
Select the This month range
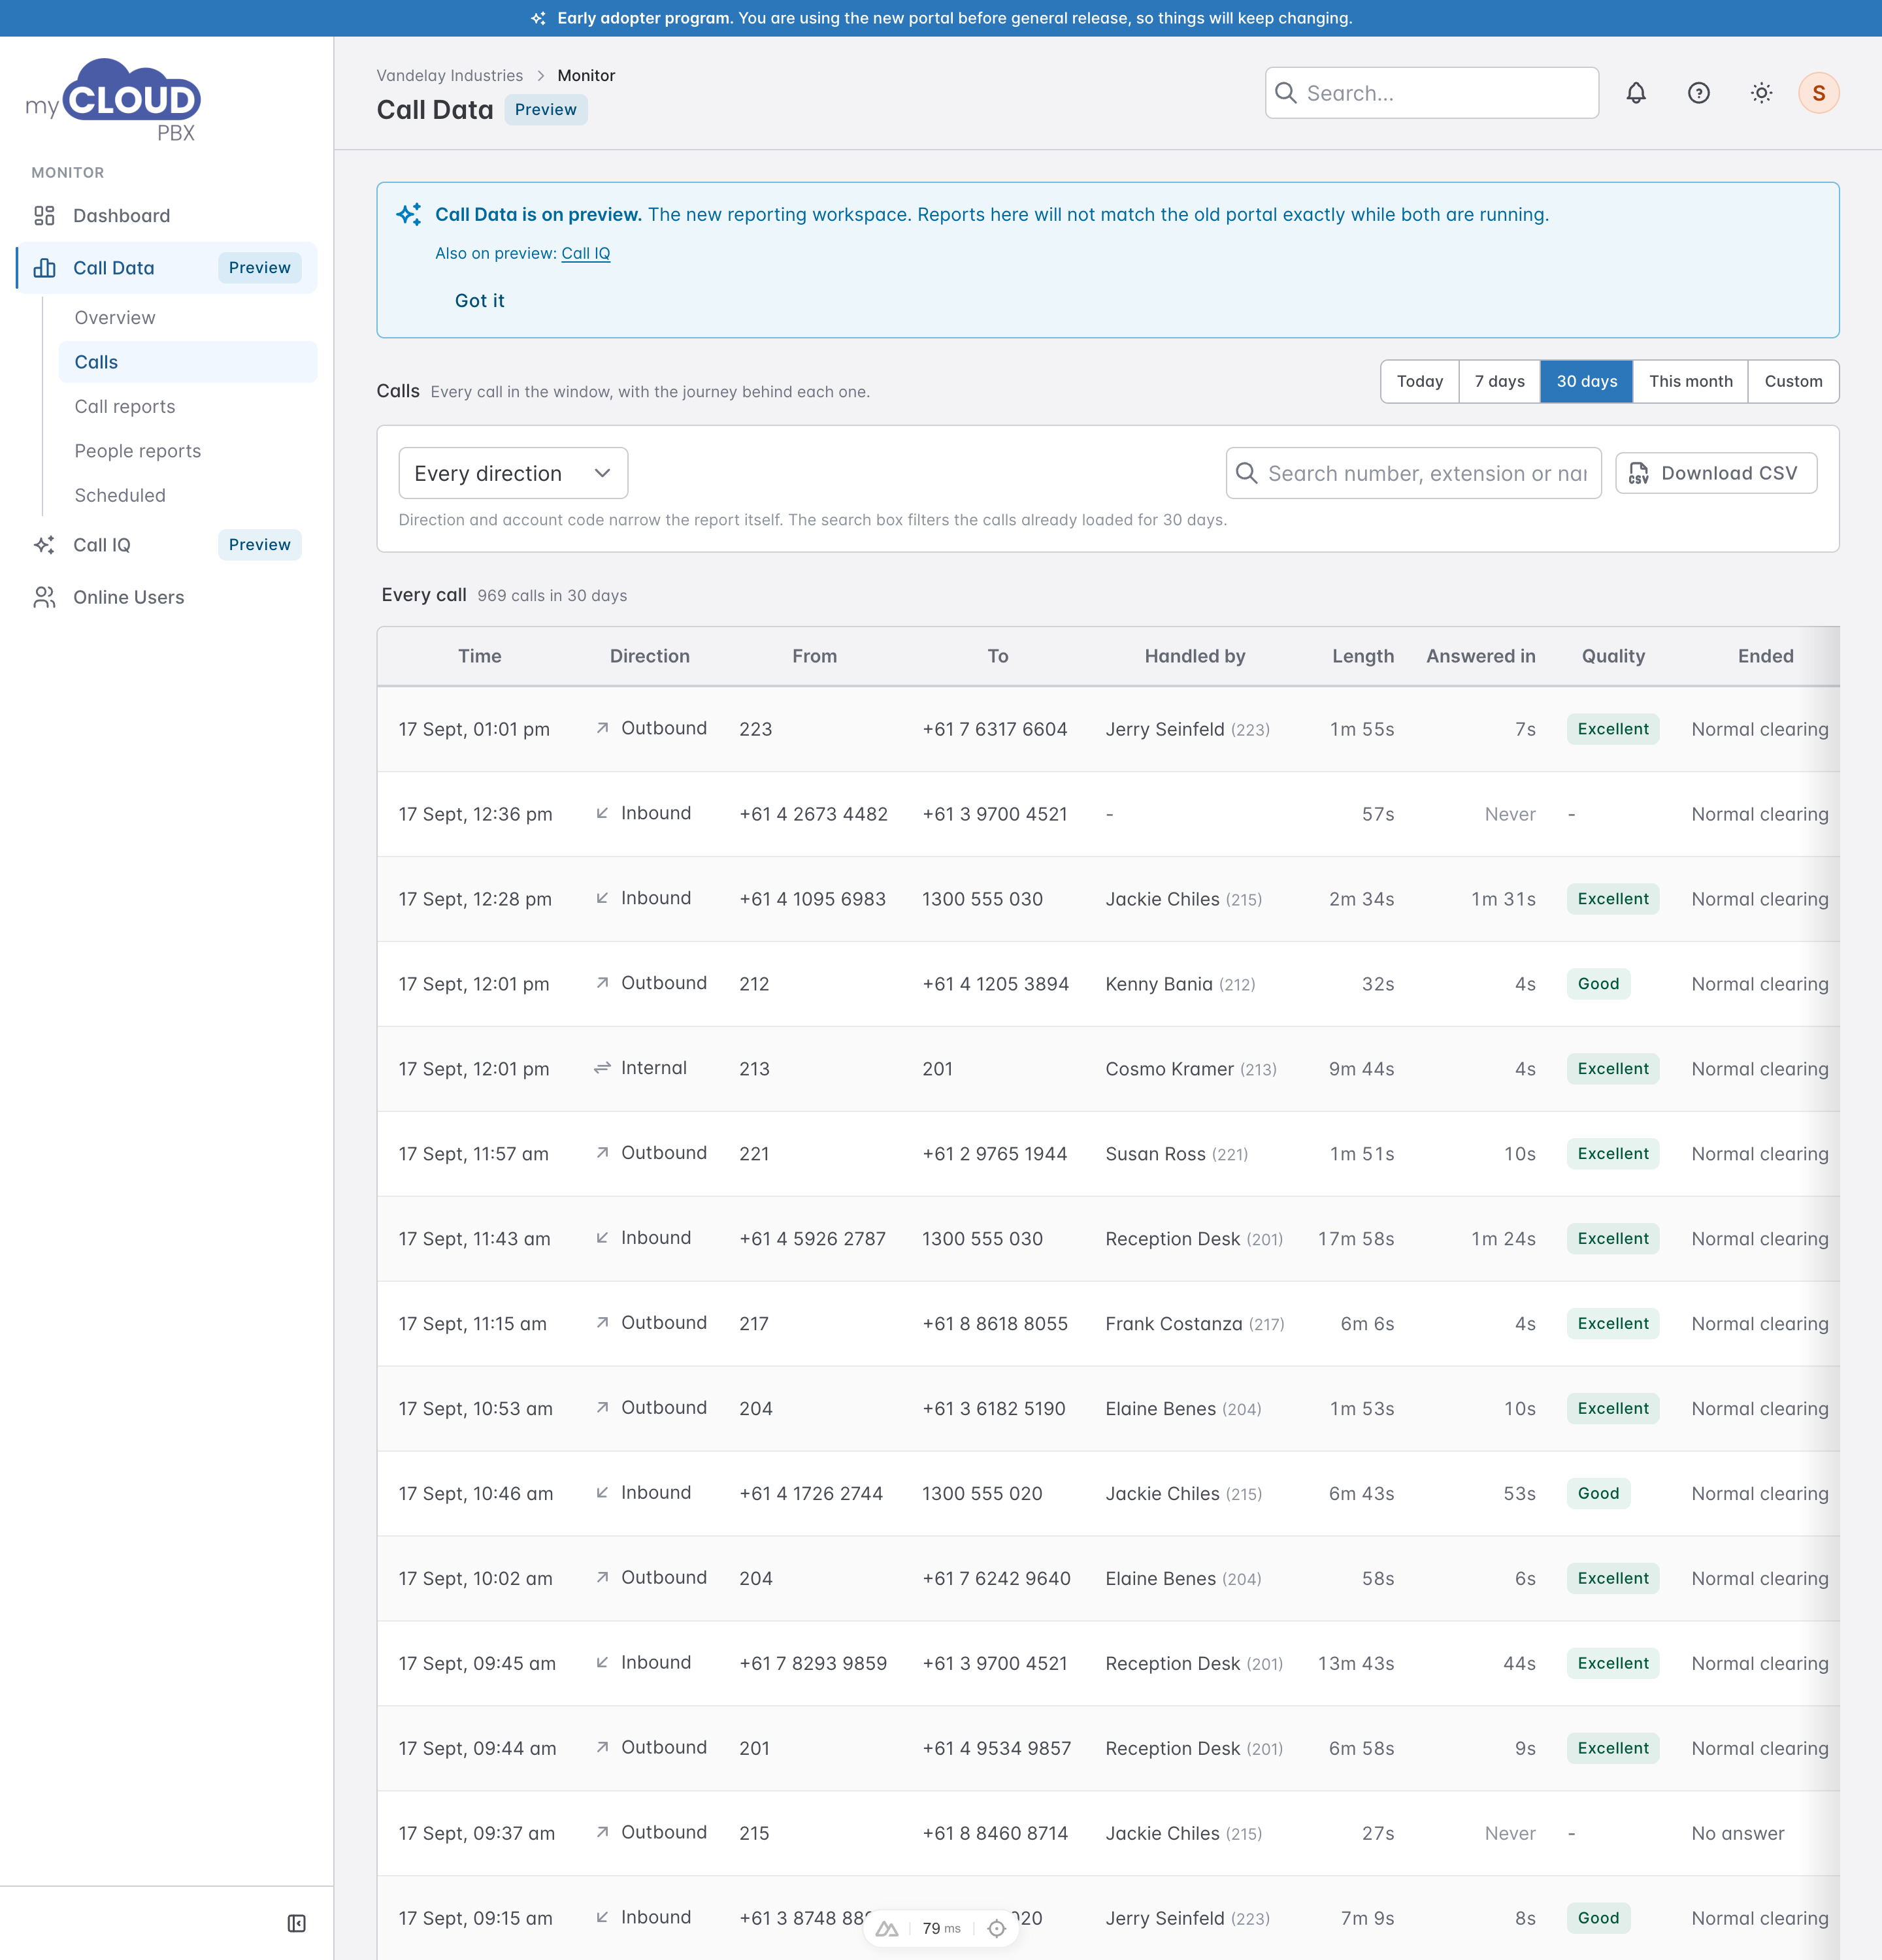click(1691, 381)
